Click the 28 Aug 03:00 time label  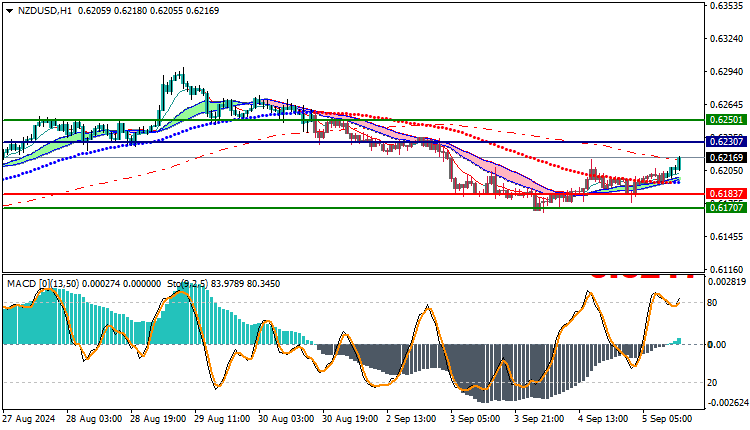pos(94,419)
